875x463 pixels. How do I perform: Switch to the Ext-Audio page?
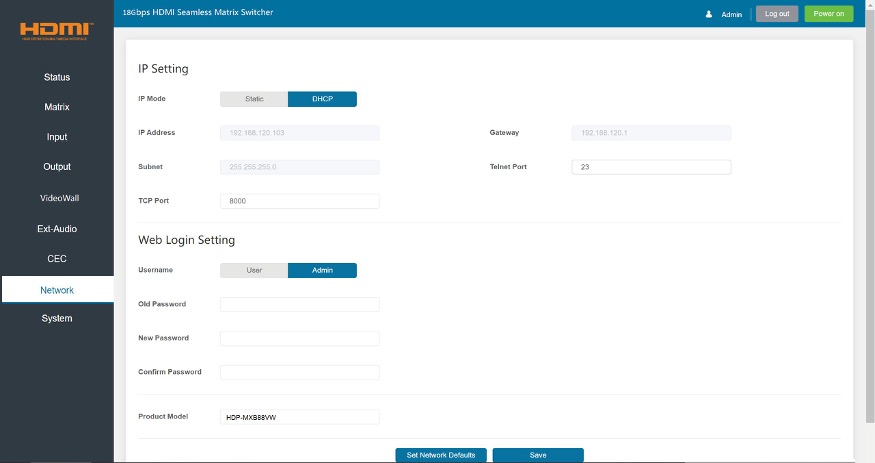(x=57, y=229)
